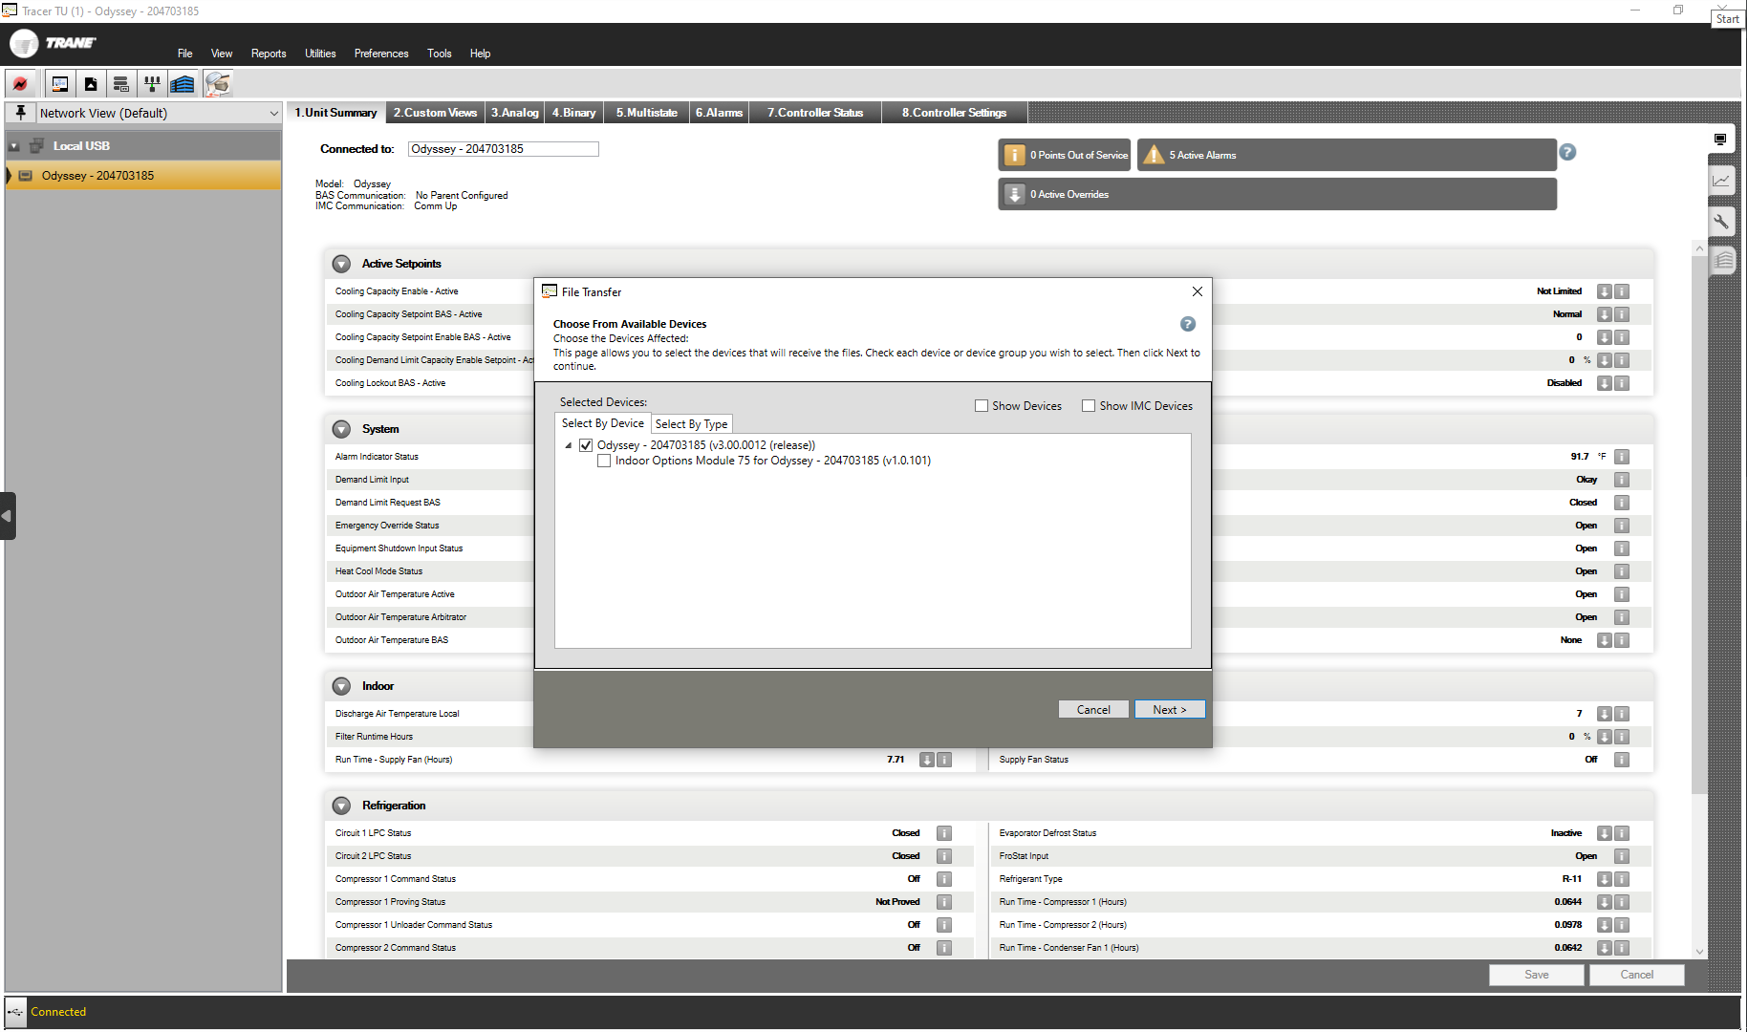Click the monitor icon on right sidebar
1747x1032 pixels.
(x=1720, y=139)
